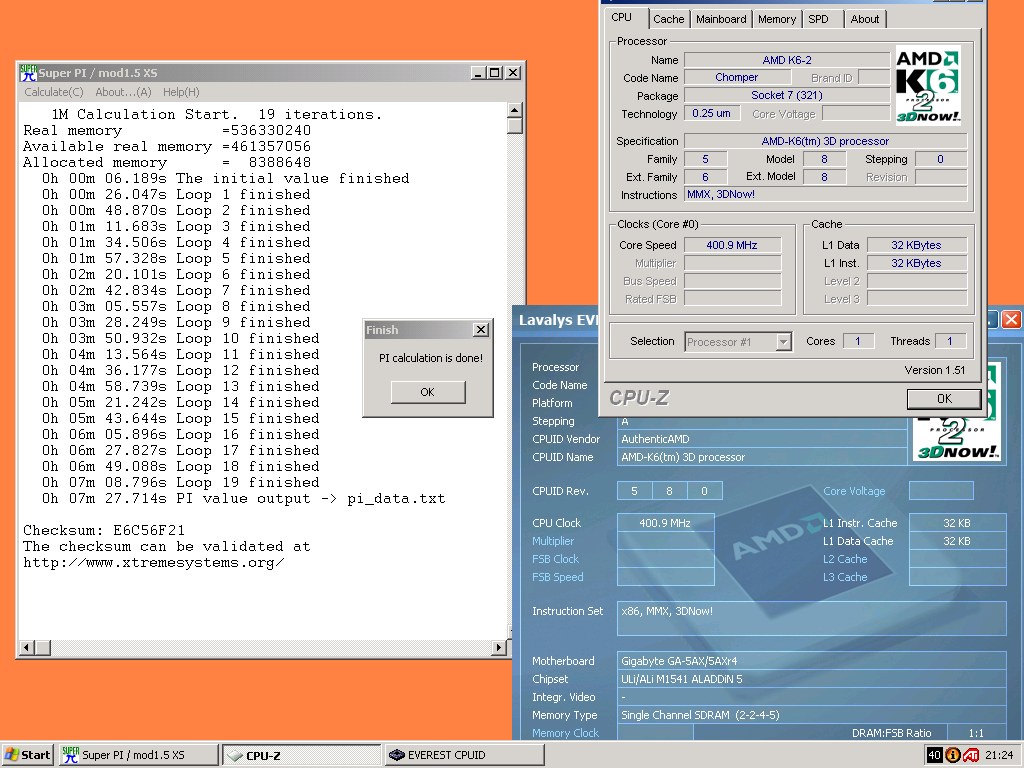Click the Gigabyte GA-5AX/5AXr4 motherboard value
The width and height of the screenshot is (1024, 768).
tap(812, 661)
